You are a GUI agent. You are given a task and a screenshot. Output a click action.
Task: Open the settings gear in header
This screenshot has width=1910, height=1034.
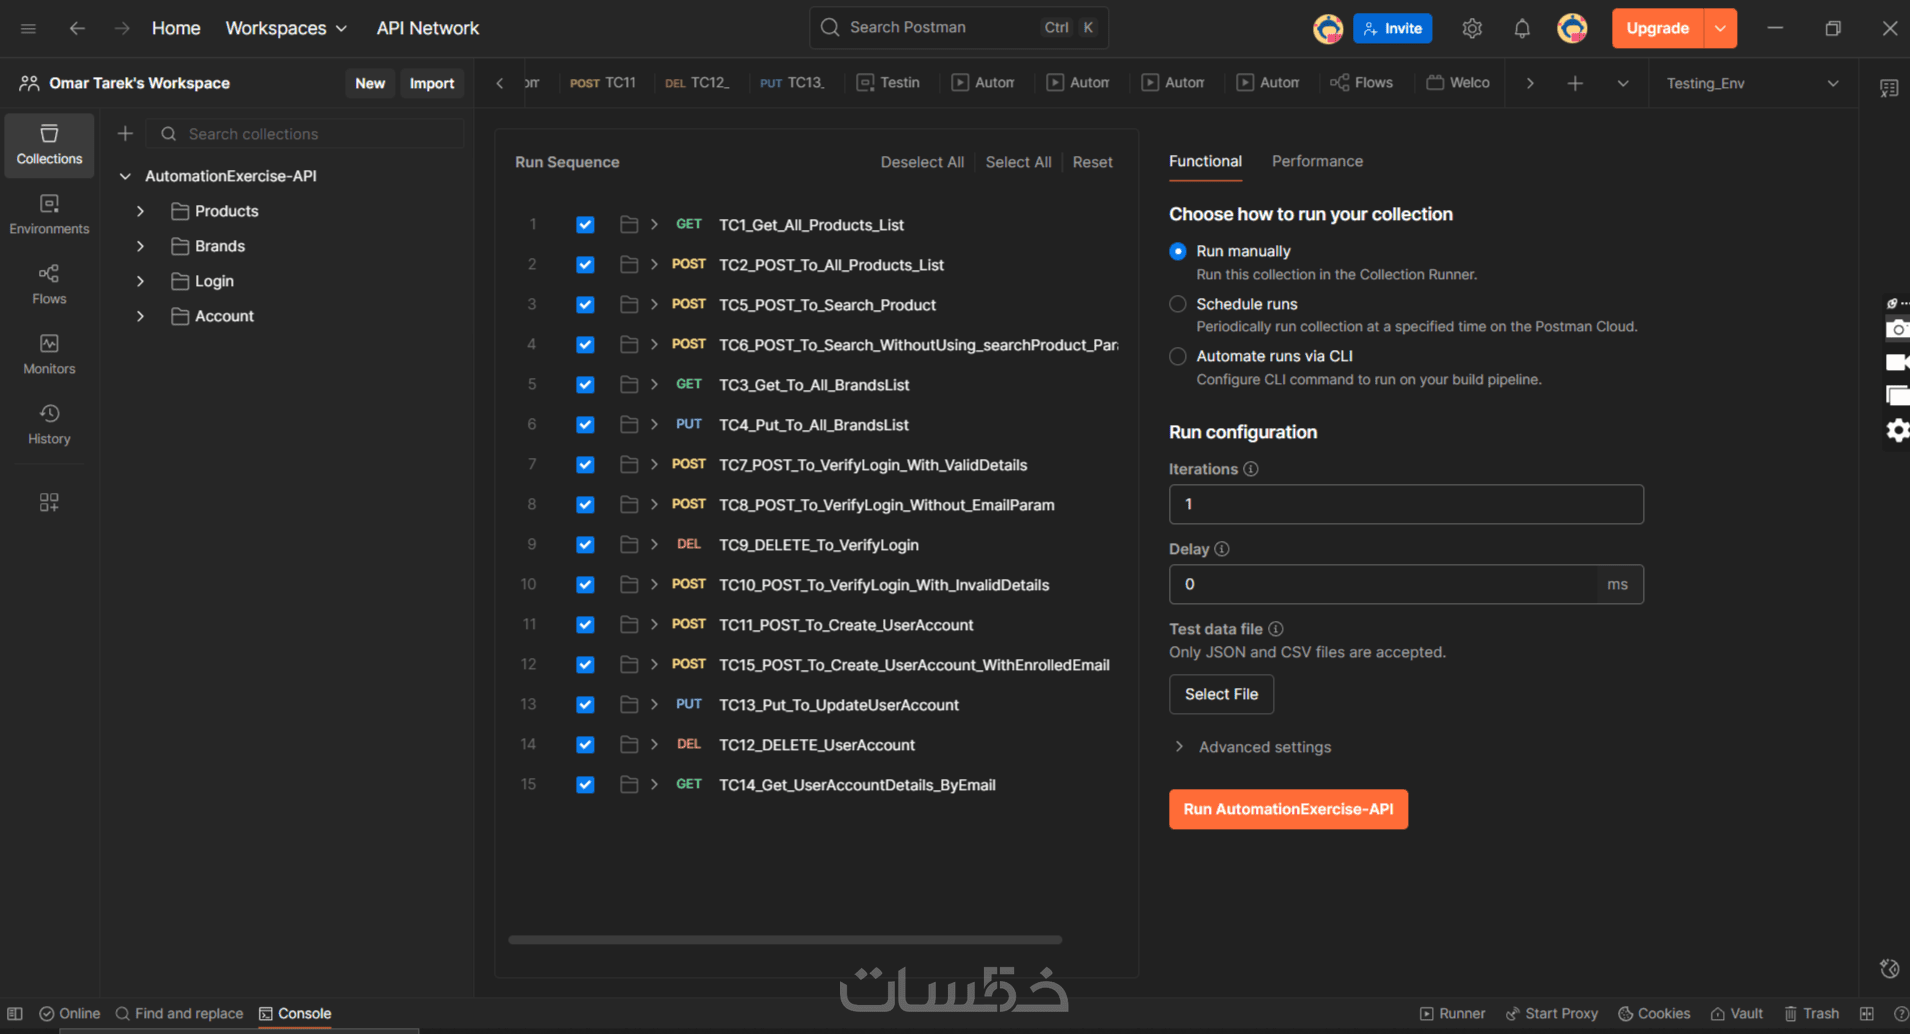point(1472,28)
